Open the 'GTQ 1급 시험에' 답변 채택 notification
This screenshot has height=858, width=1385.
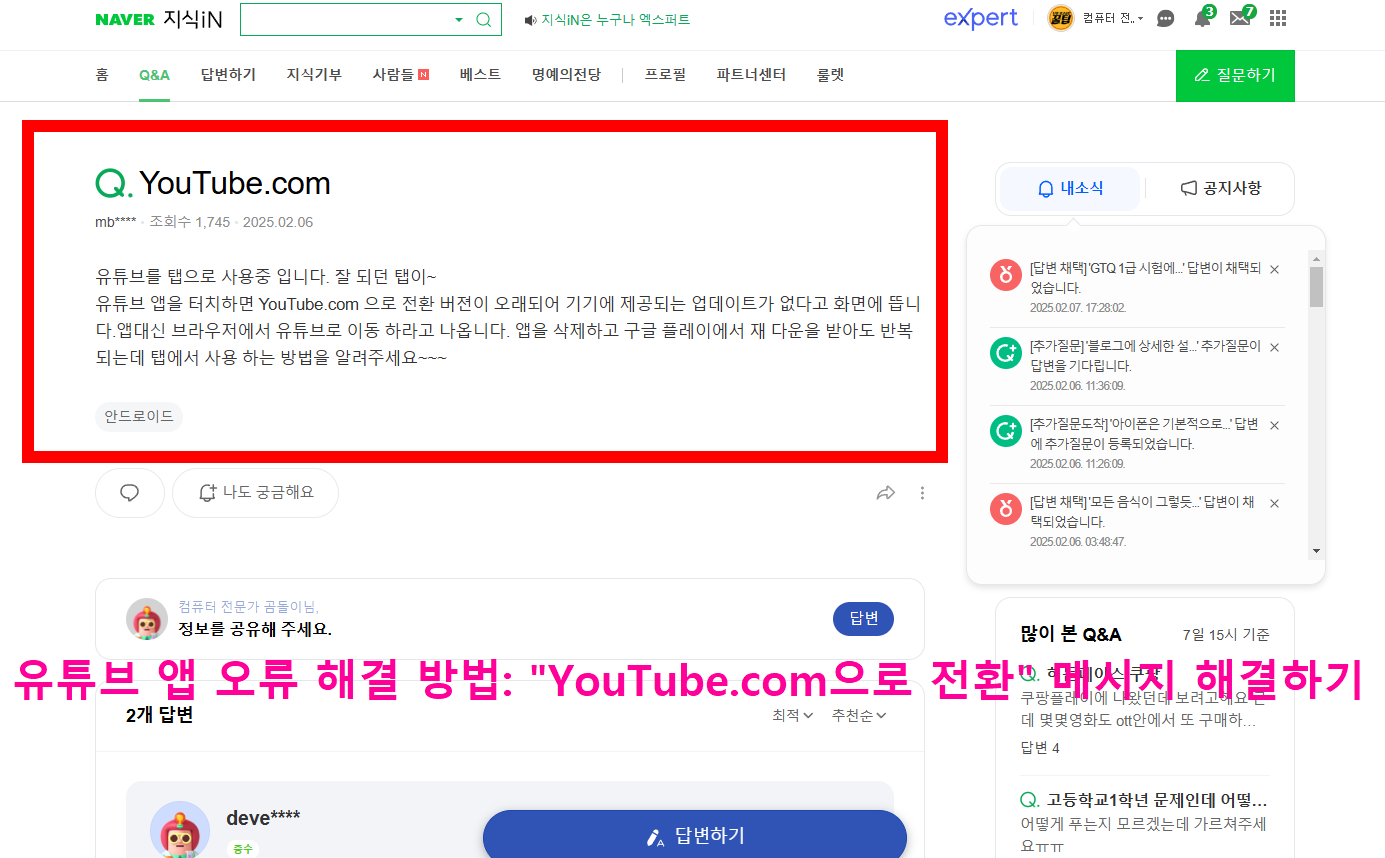coord(1145,279)
